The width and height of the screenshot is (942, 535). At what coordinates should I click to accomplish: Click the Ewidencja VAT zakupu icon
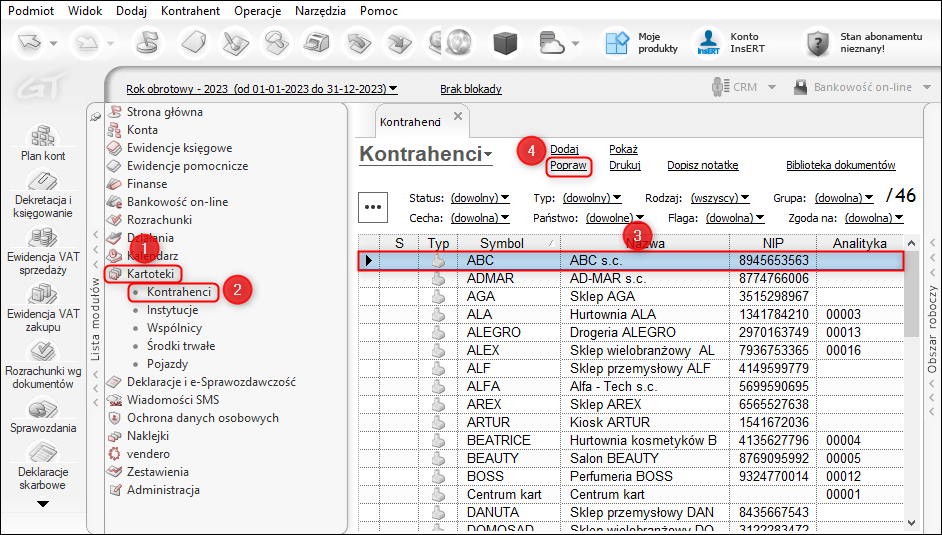43,295
